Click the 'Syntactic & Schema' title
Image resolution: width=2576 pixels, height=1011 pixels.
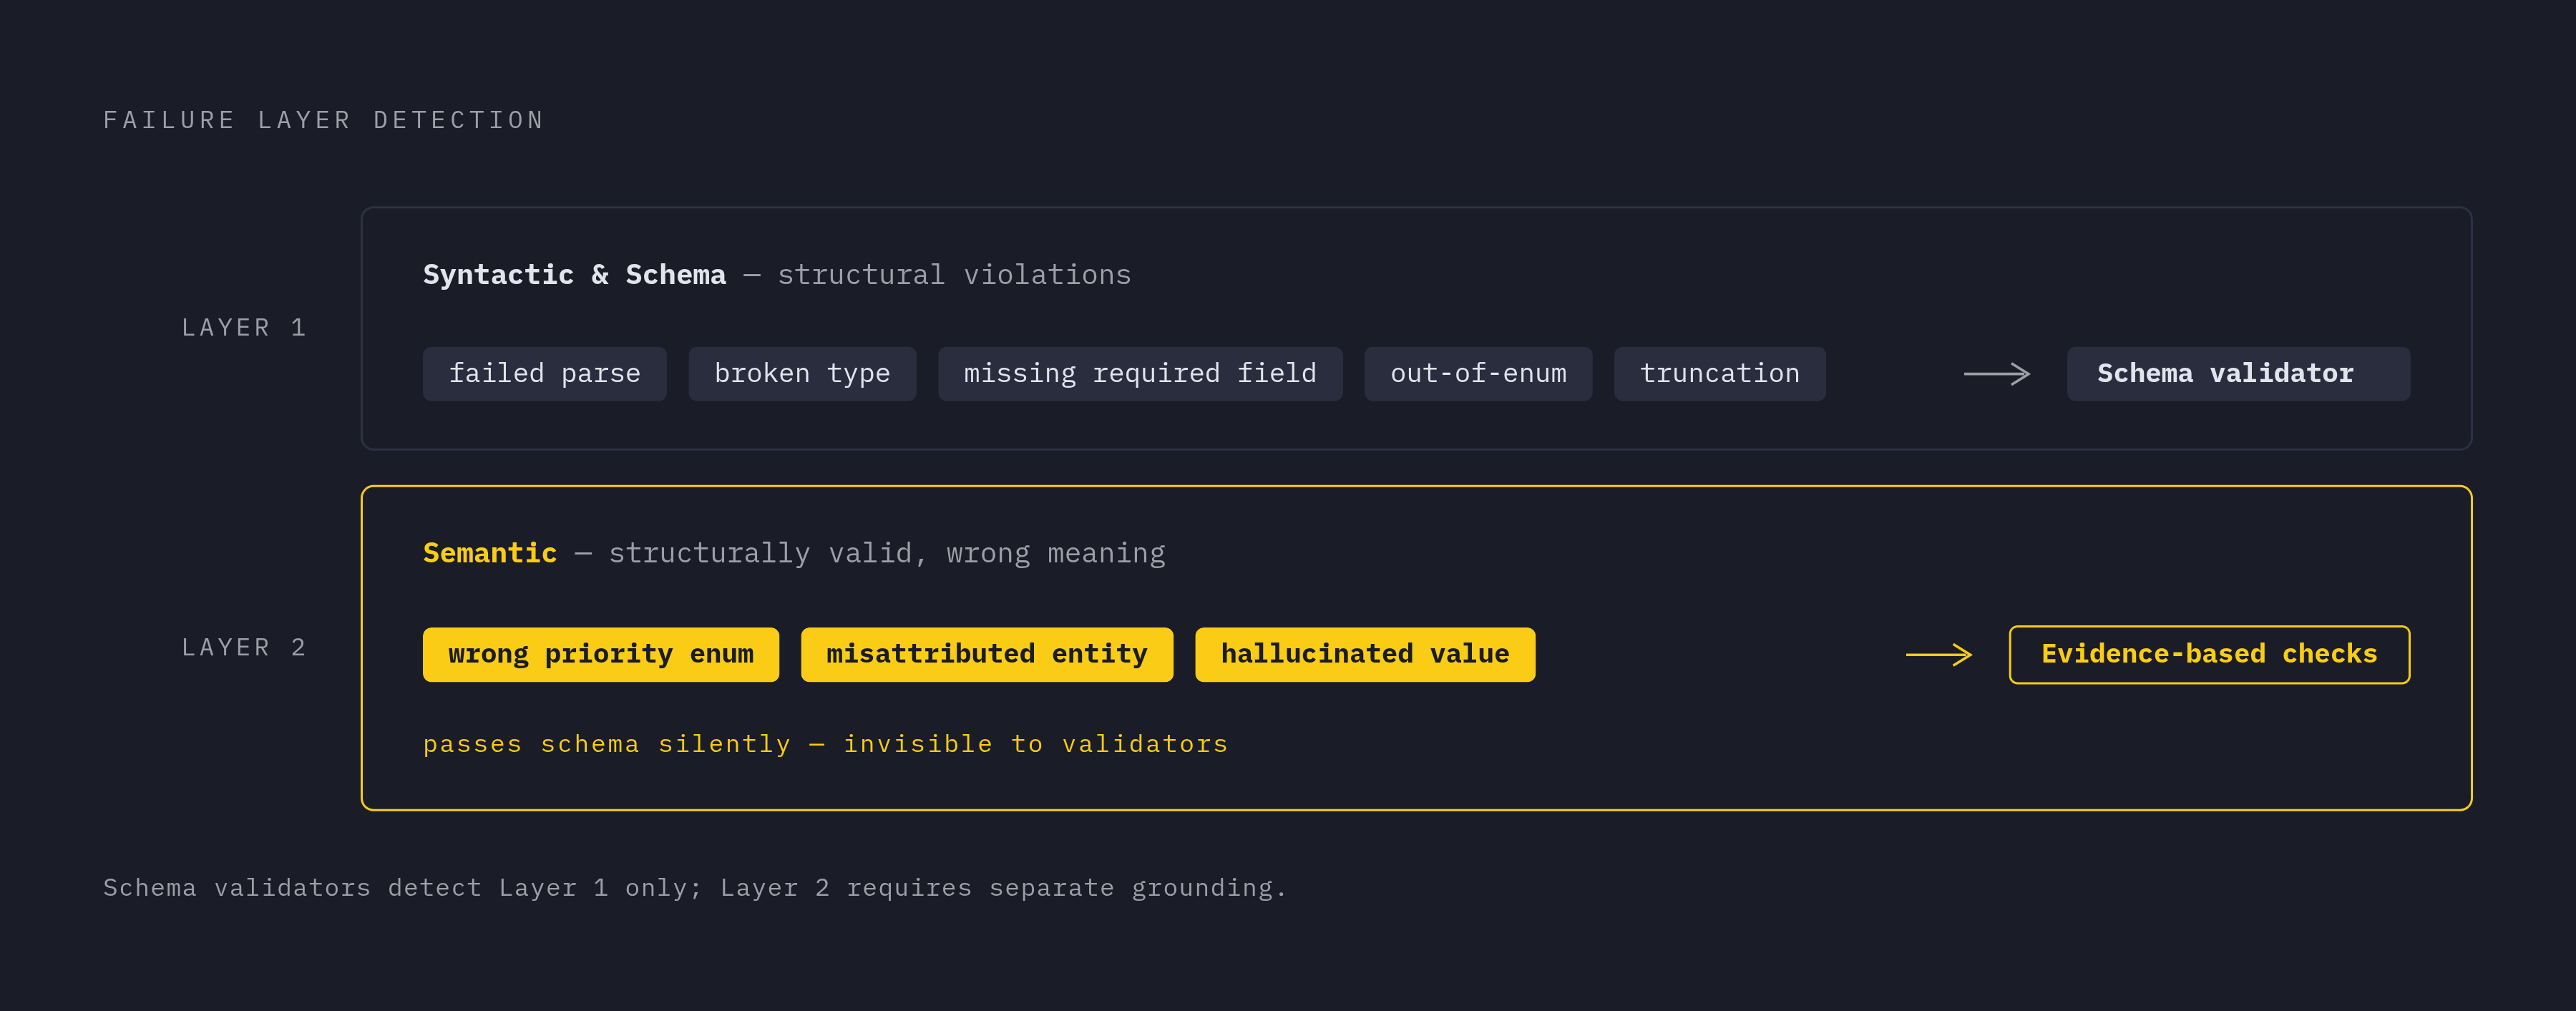pos(574,275)
